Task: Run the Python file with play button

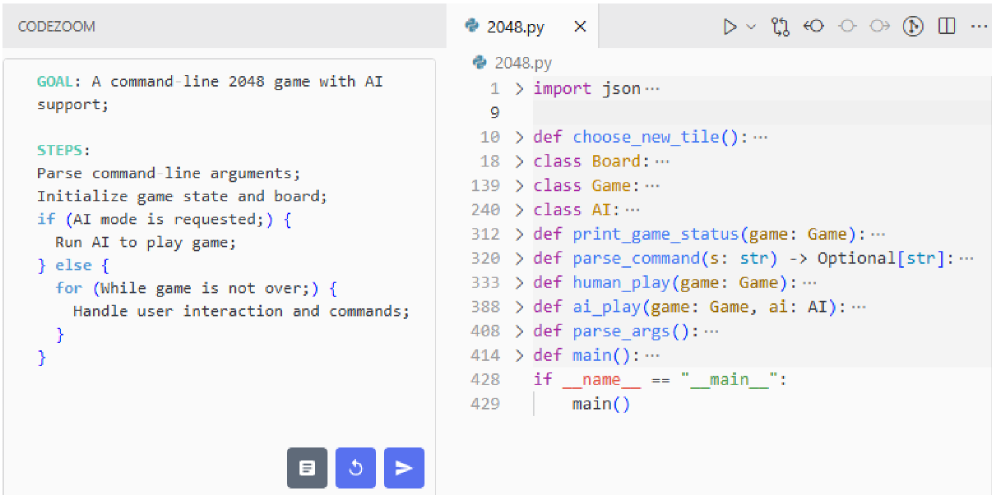Action: click(731, 27)
